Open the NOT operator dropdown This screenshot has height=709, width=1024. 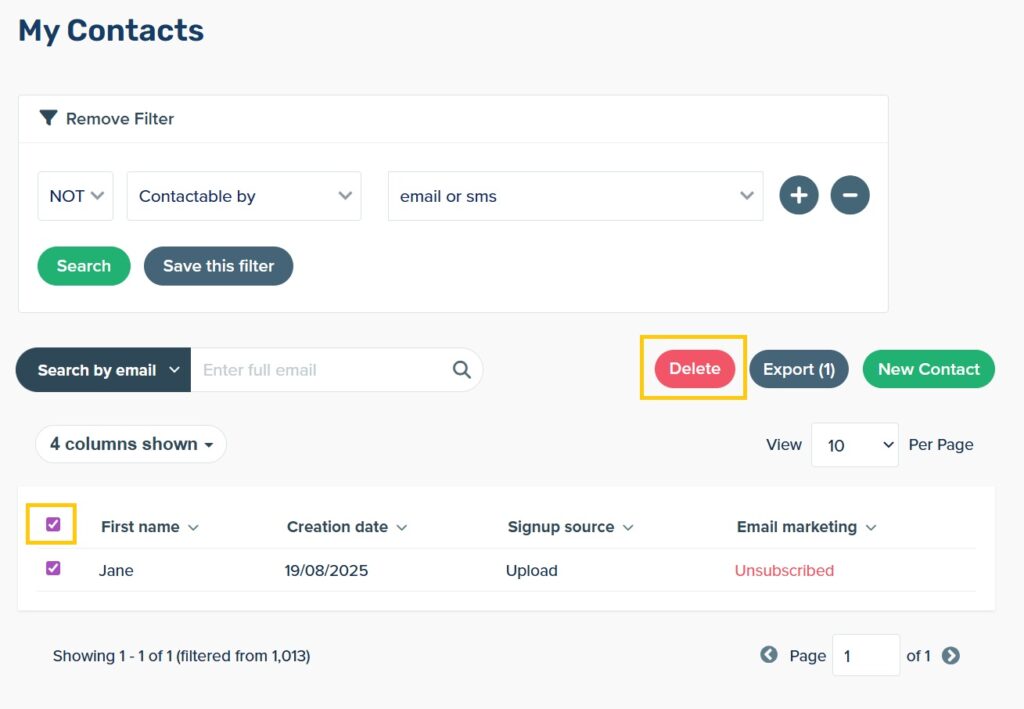point(75,196)
